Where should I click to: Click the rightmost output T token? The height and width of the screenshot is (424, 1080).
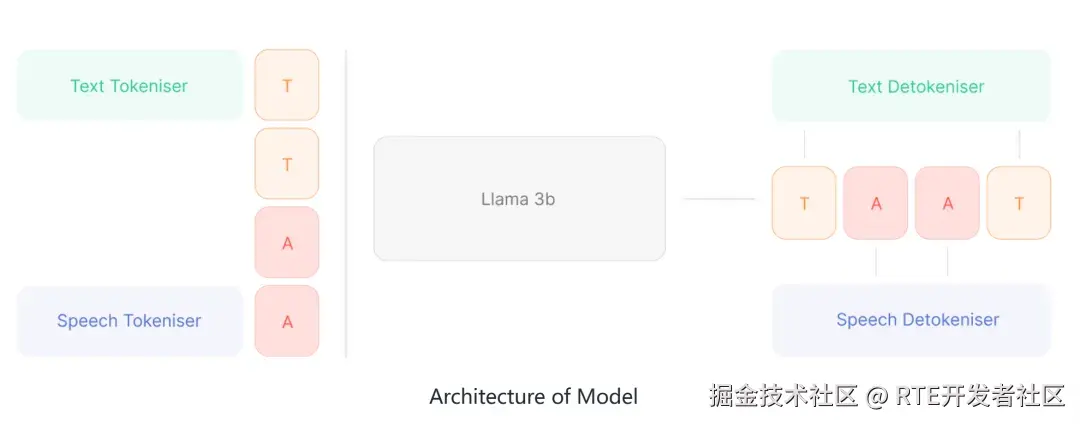coord(1019,203)
